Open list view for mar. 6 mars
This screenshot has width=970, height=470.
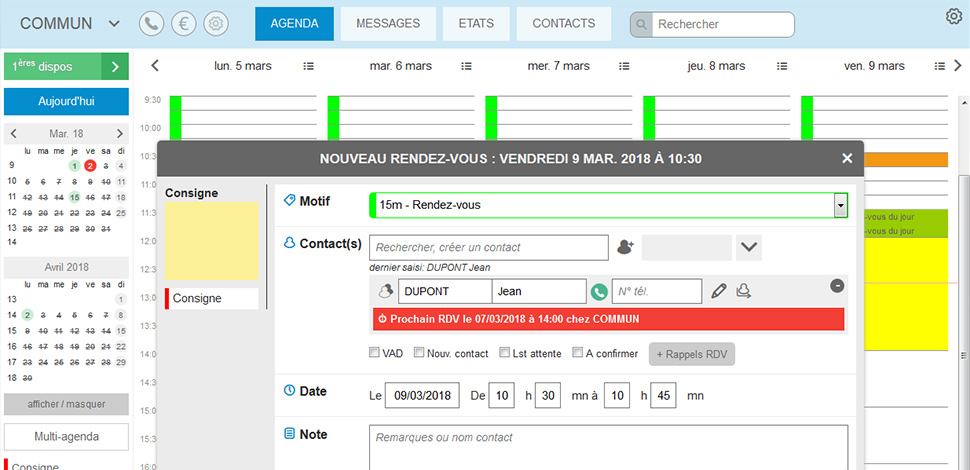[x=466, y=66]
